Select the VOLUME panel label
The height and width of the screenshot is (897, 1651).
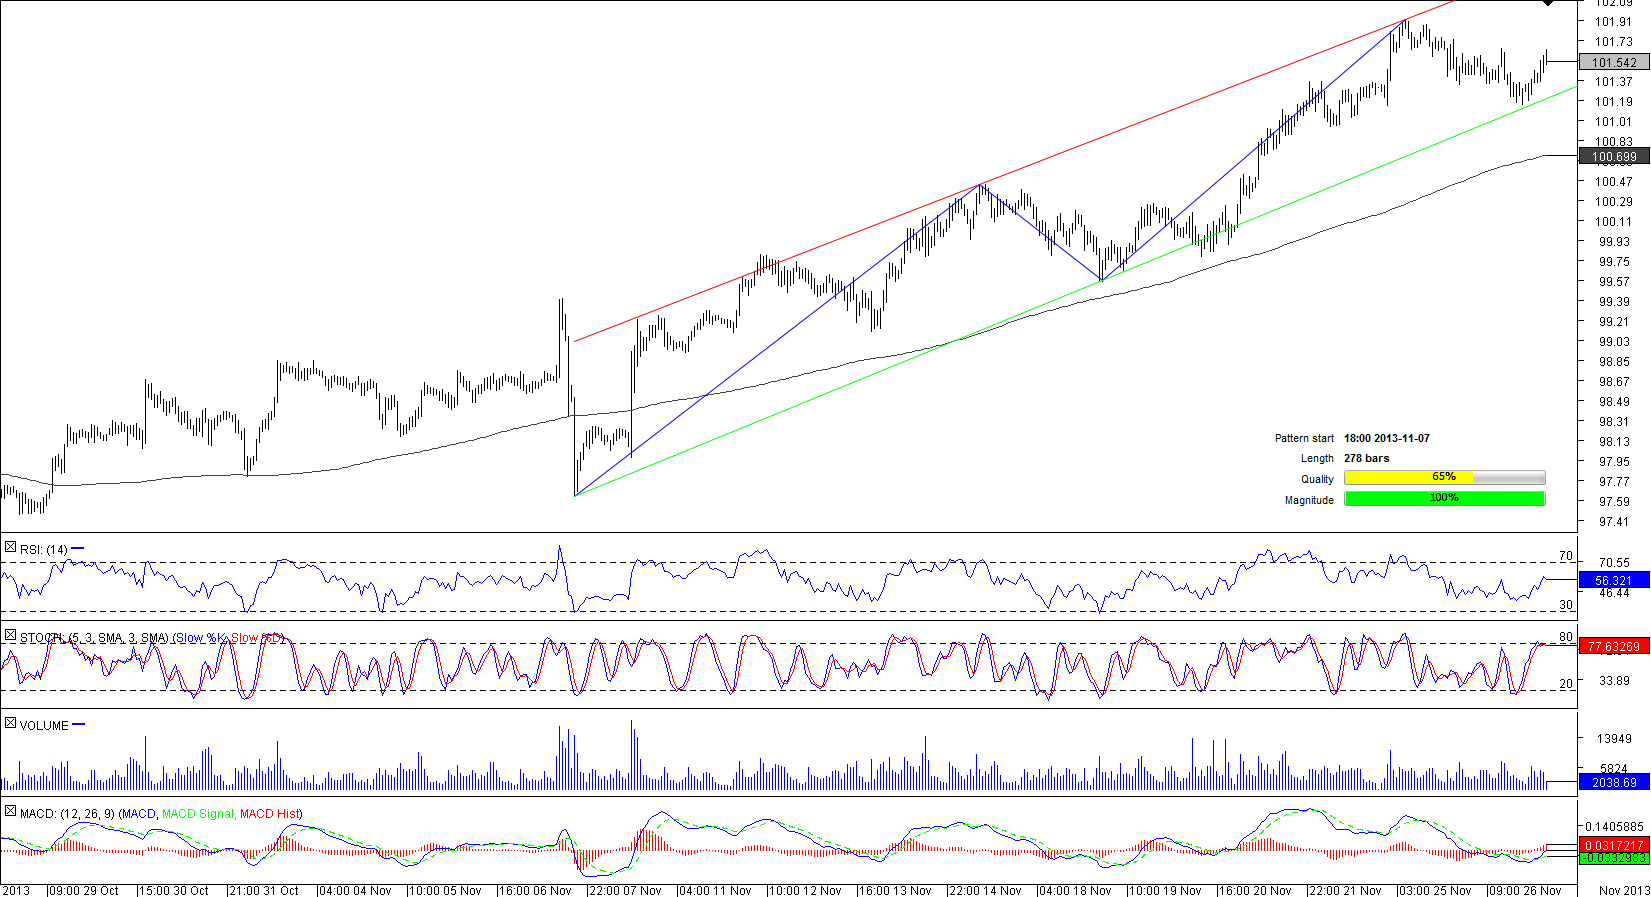pos(44,725)
